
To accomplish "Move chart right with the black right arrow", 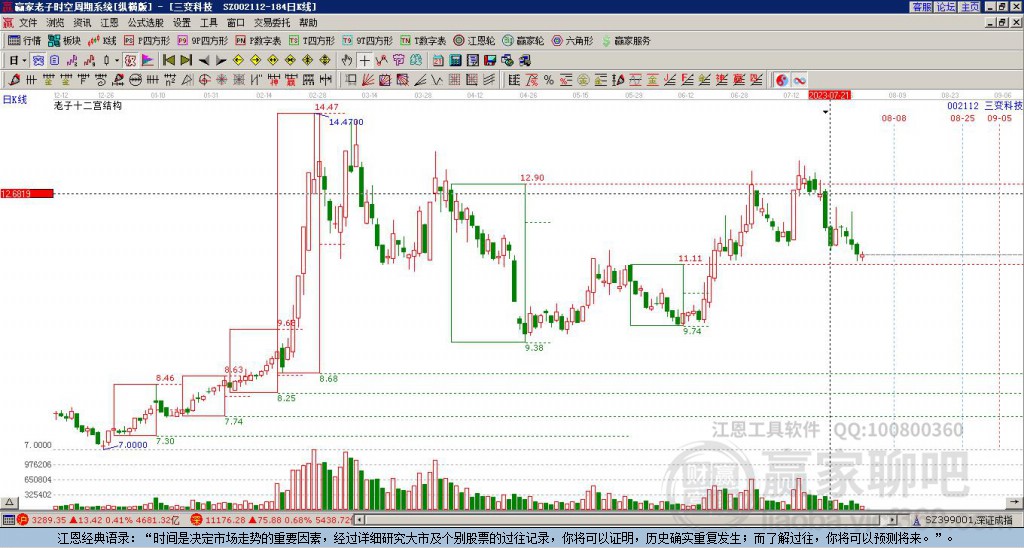I will tap(221, 60).
